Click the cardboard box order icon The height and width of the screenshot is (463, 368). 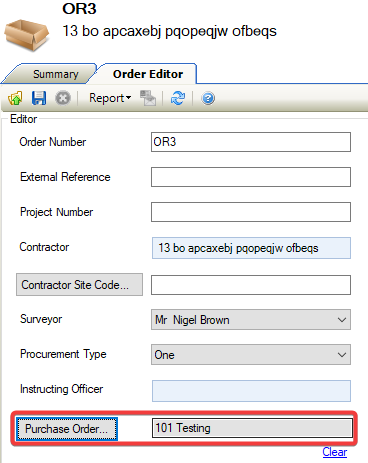(x=27, y=35)
